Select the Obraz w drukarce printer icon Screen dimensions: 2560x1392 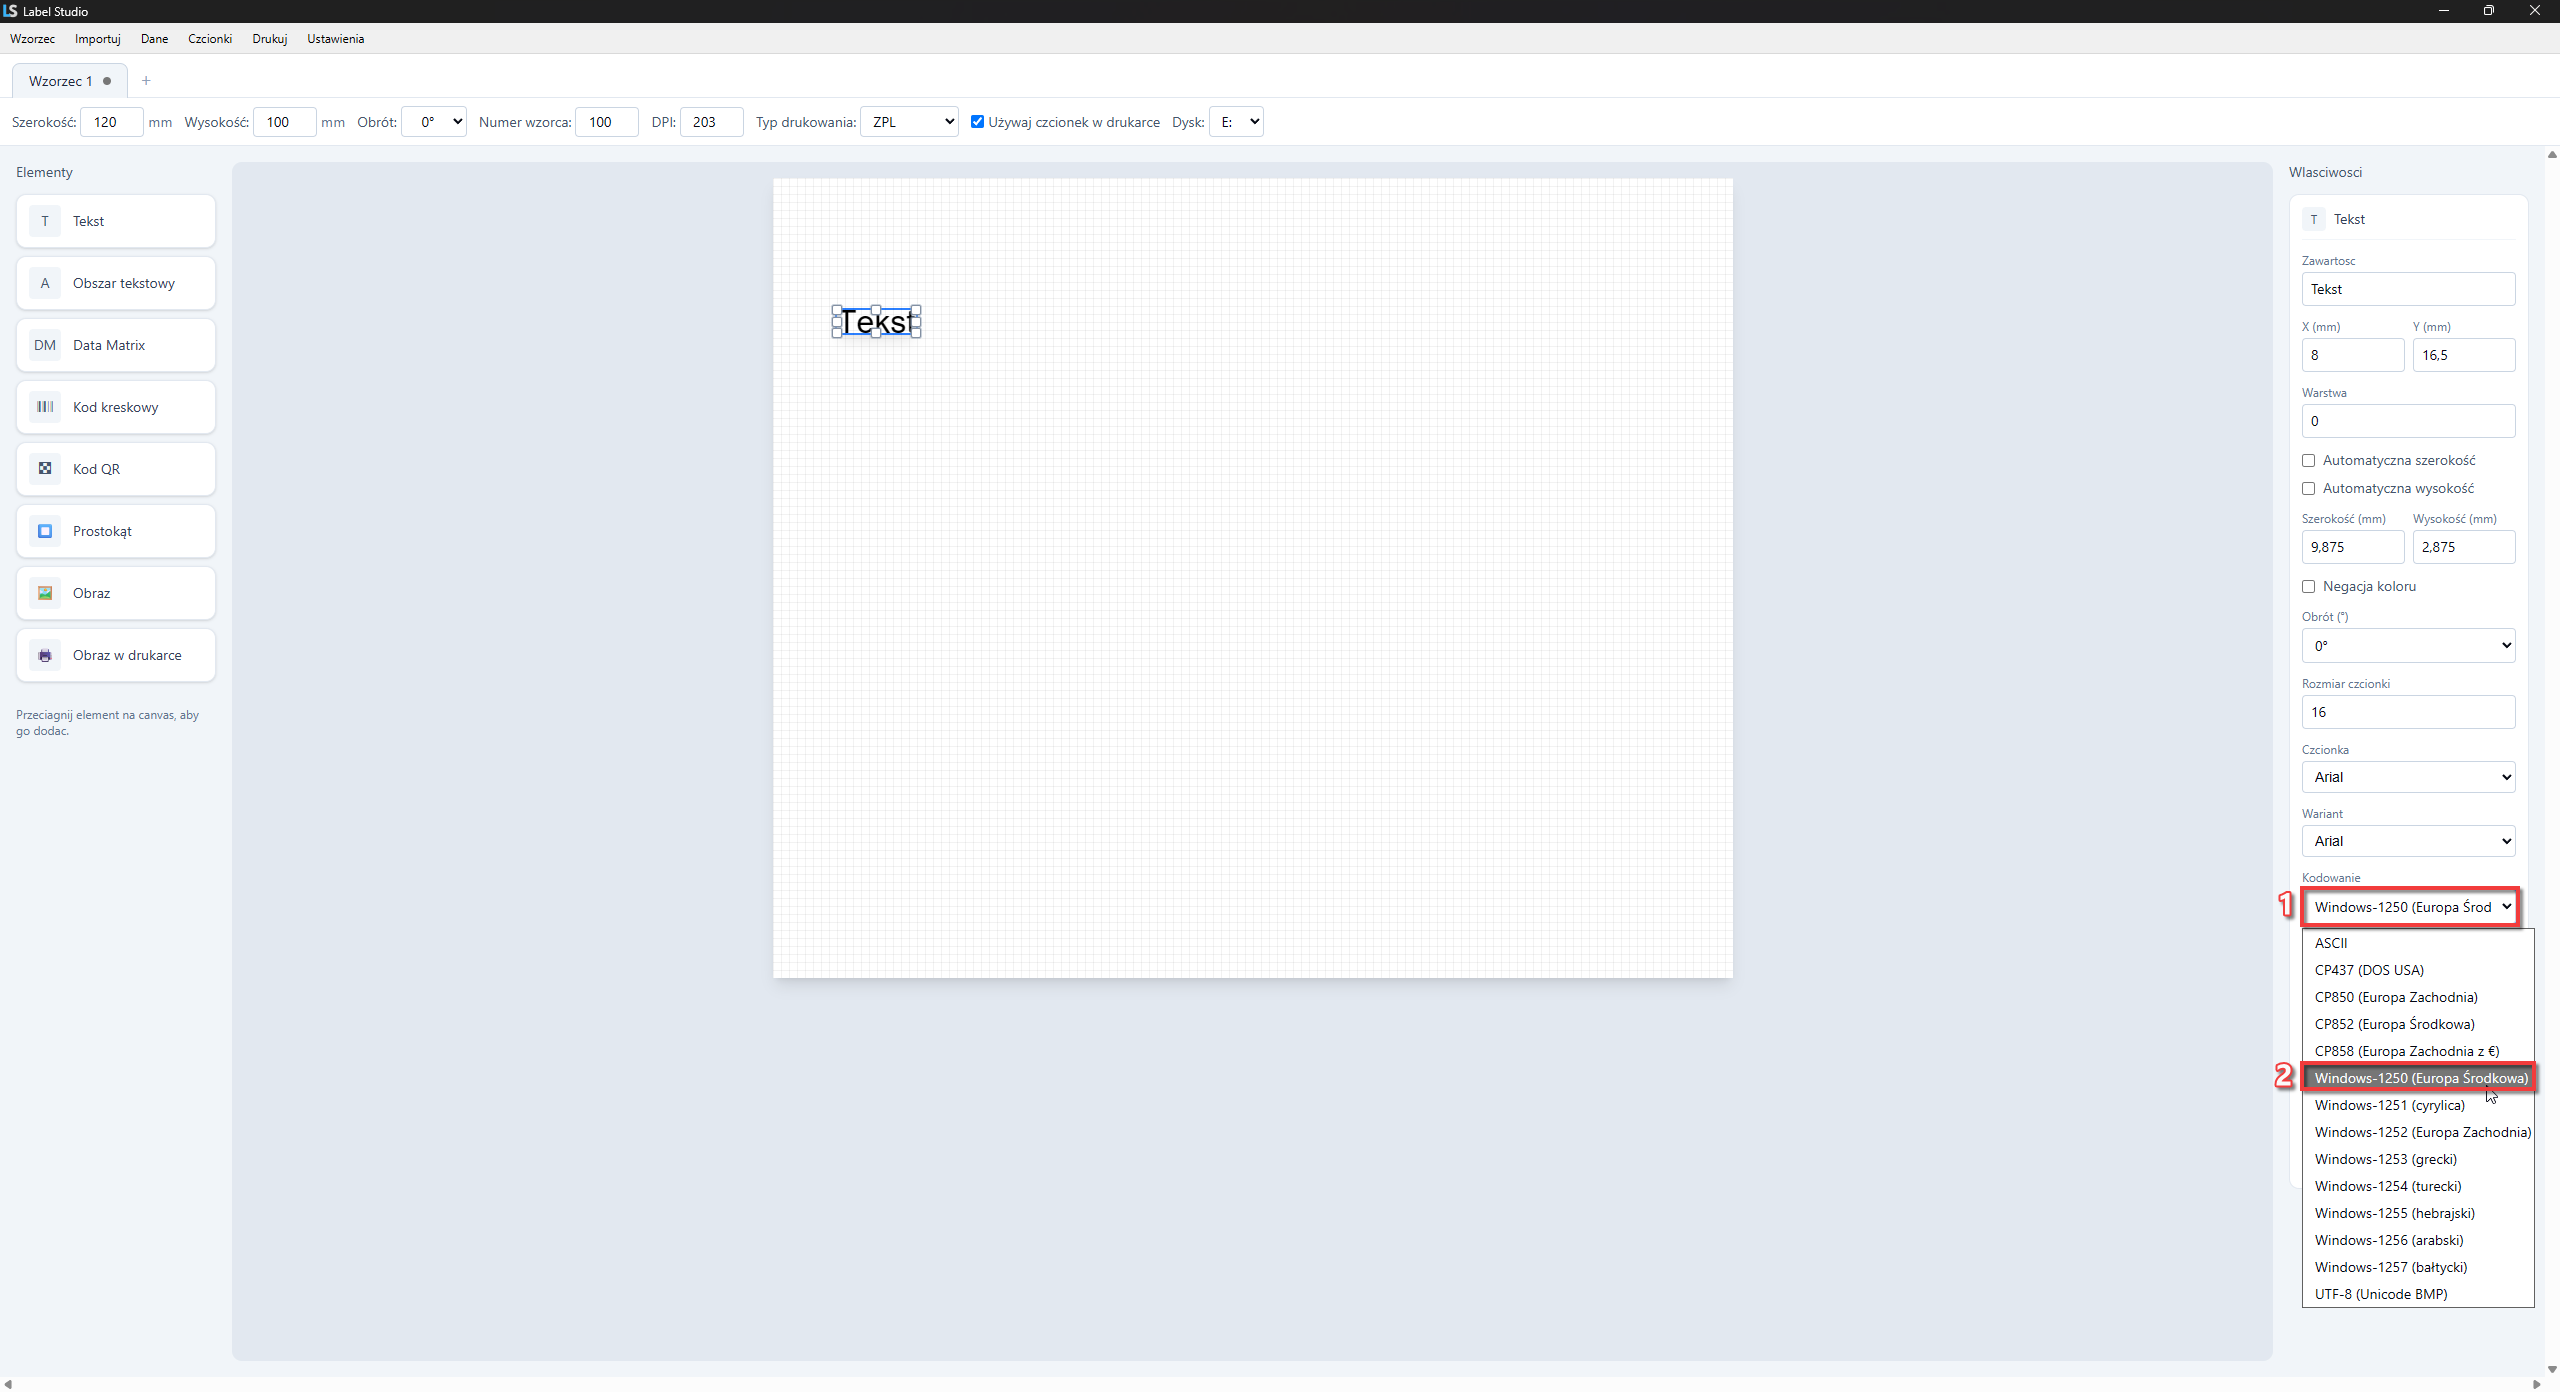click(45, 655)
